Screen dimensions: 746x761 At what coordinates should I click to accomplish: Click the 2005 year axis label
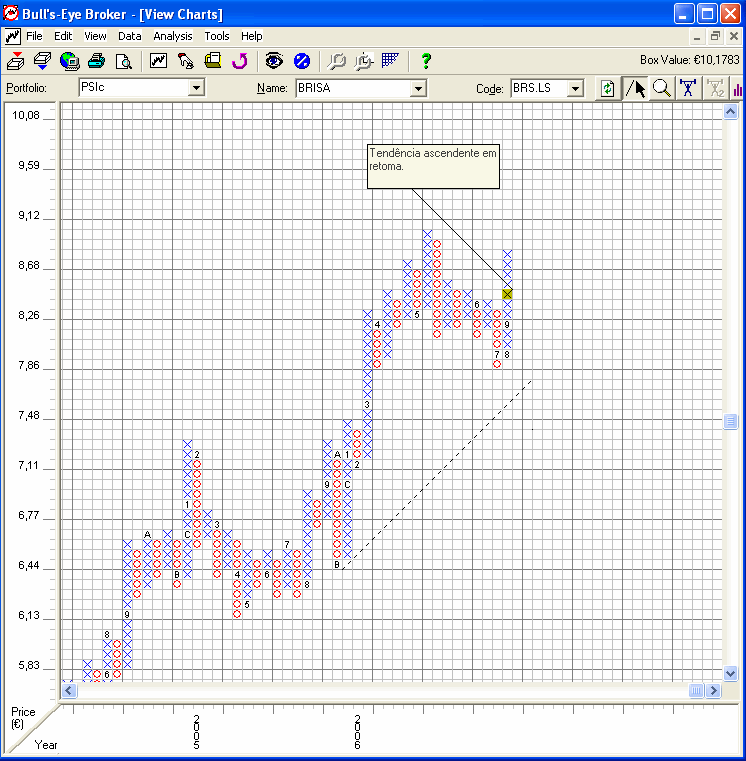[x=197, y=732]
